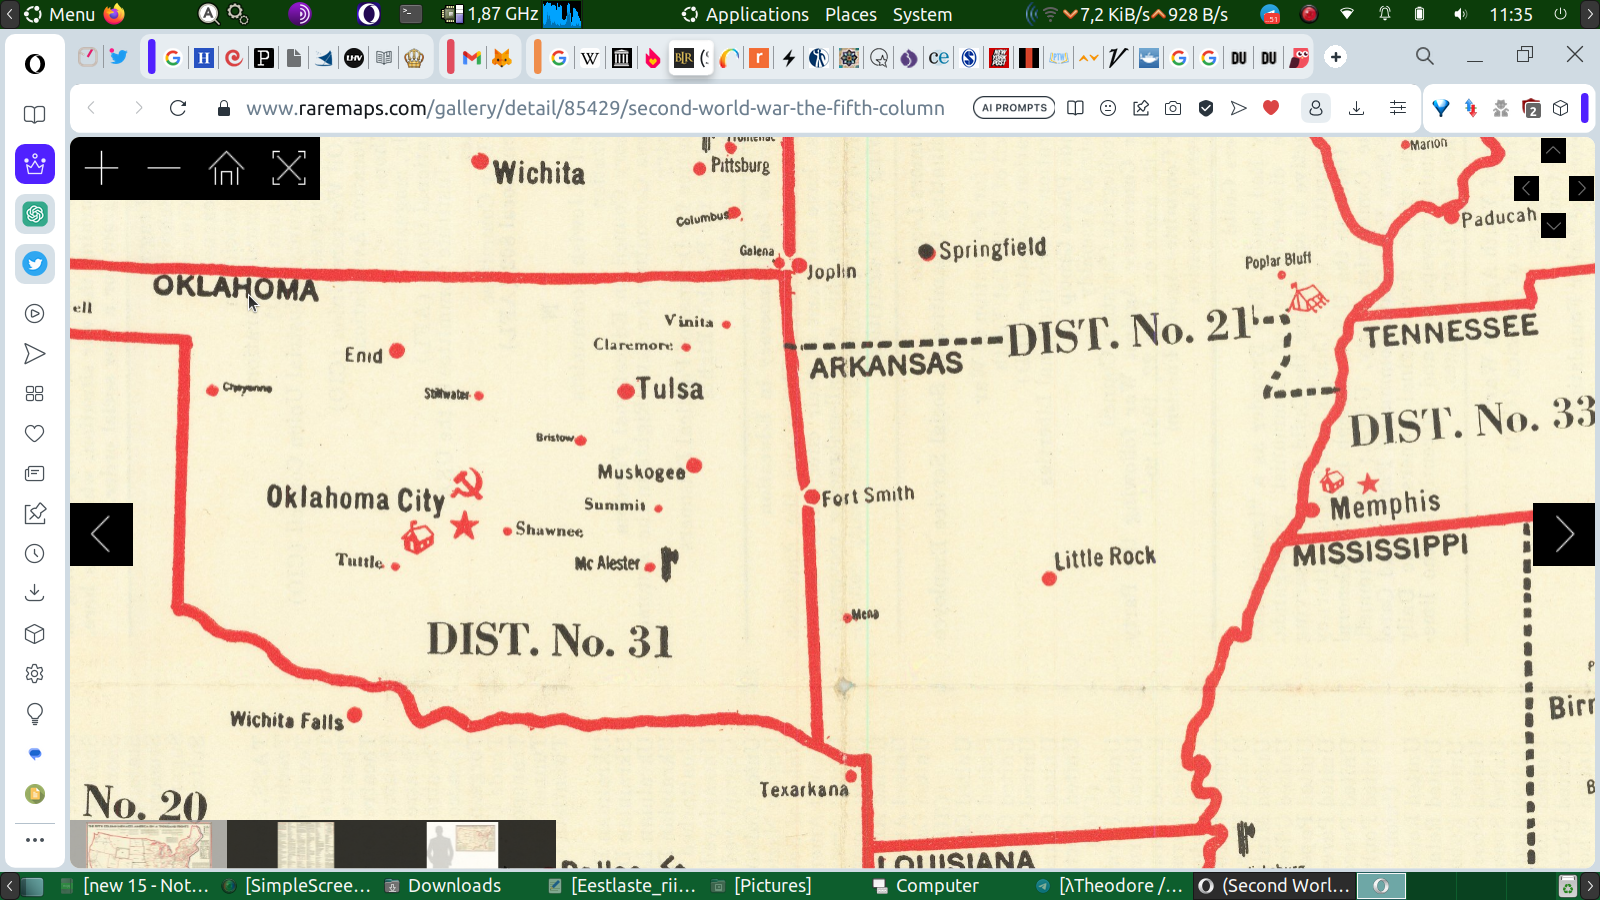Image resolution: width=1600 pixels, height=900 pixels.
Task: Open the System menu in the top panel
Action: [922, 14]
